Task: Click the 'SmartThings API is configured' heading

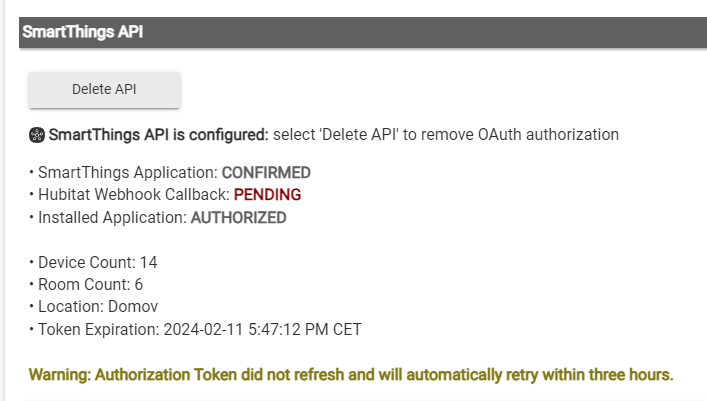Action: 159,135
